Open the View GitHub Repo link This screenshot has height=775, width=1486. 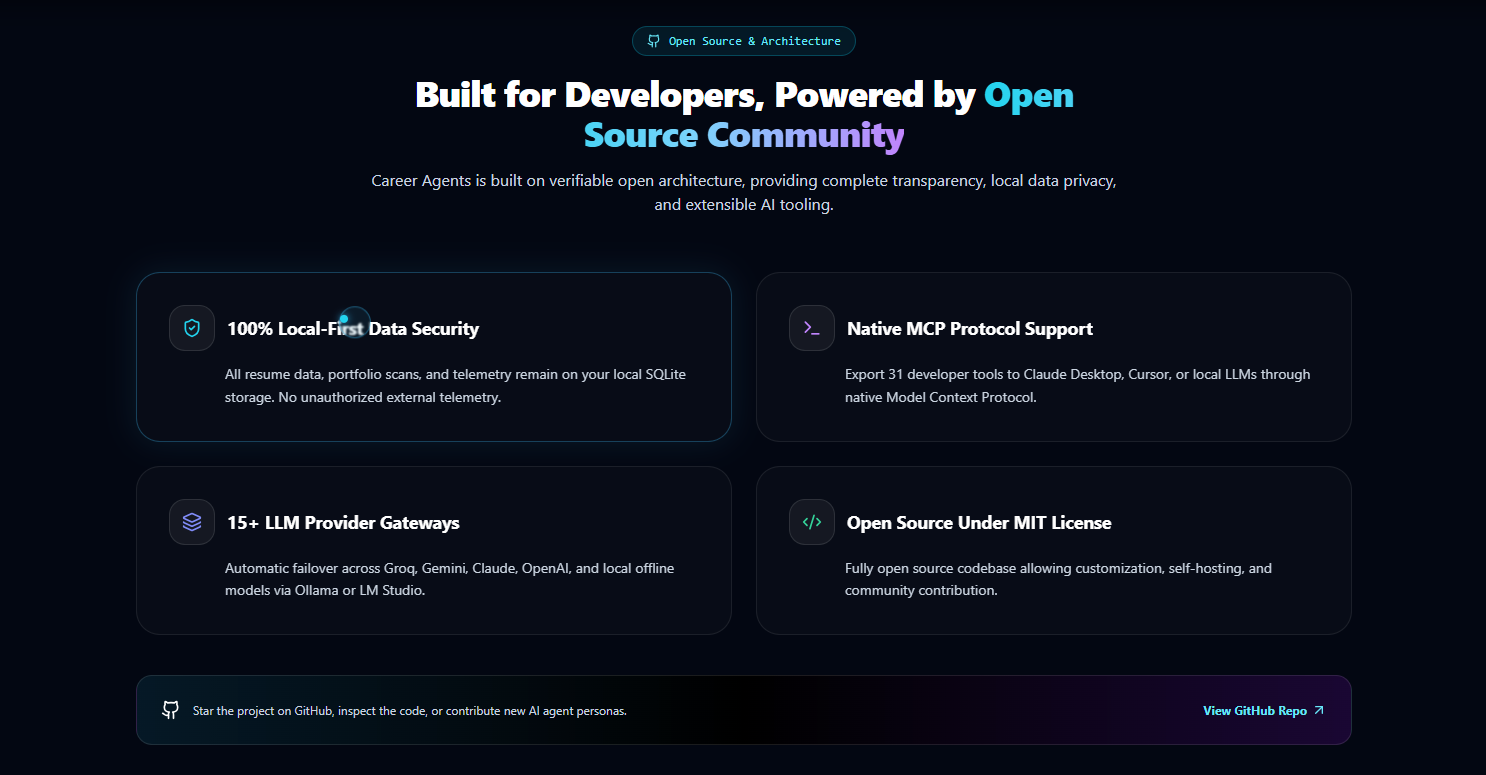click(1263, 711)
